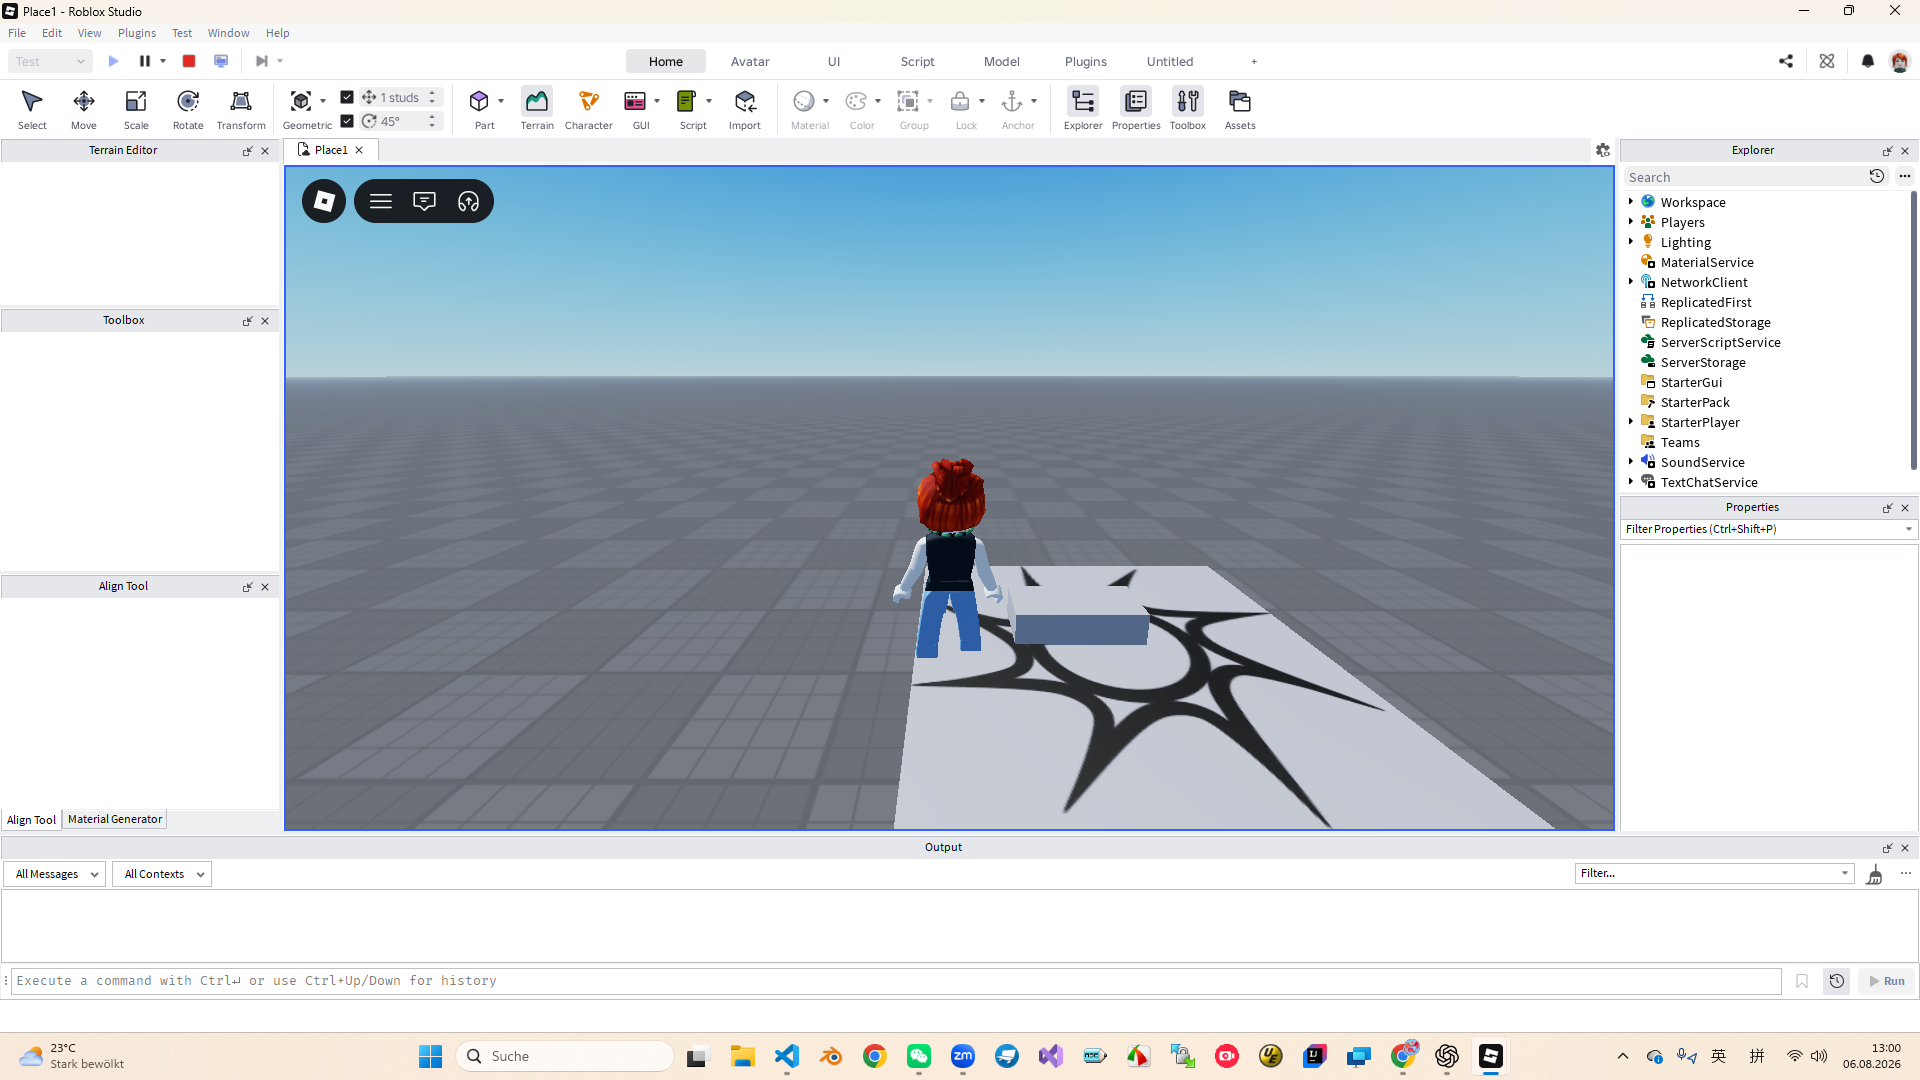
Task: Click the taskbar Suche search box
Action: 566,1056
